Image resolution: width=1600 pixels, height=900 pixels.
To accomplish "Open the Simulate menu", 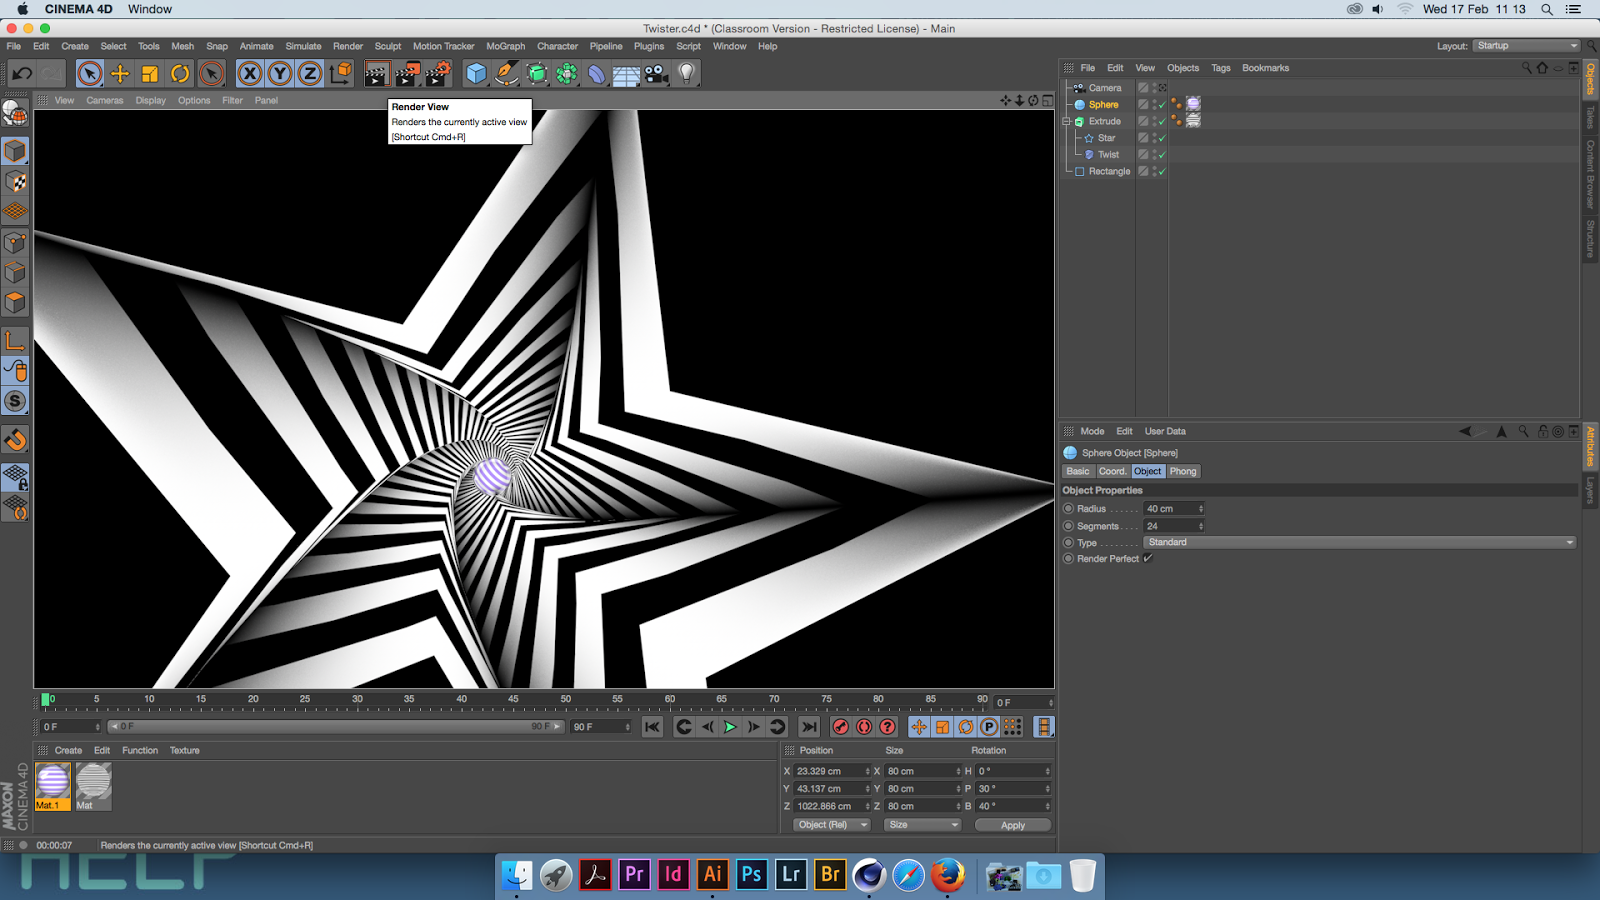I will 303,46.
